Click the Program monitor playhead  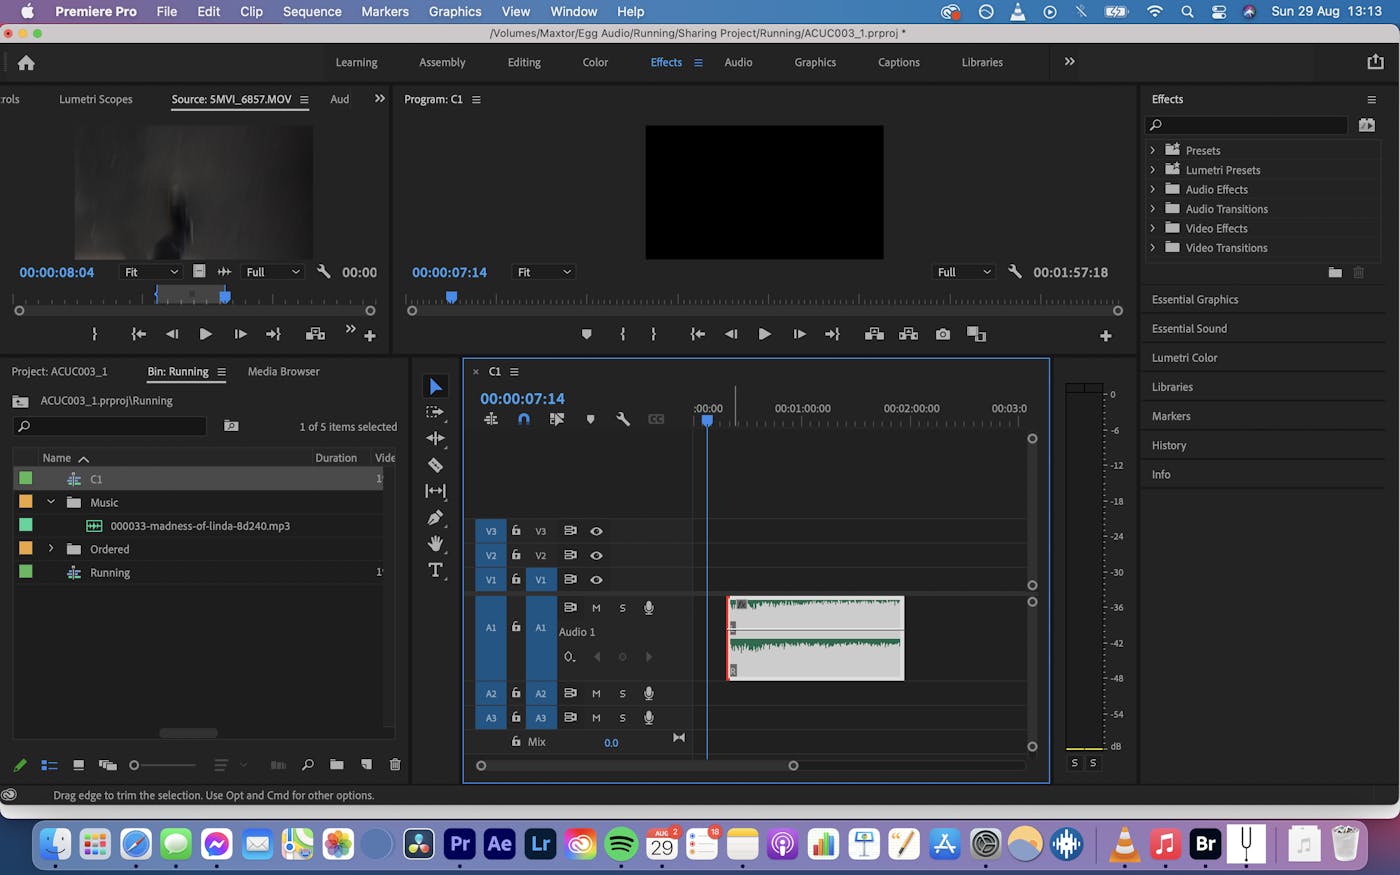451,297
